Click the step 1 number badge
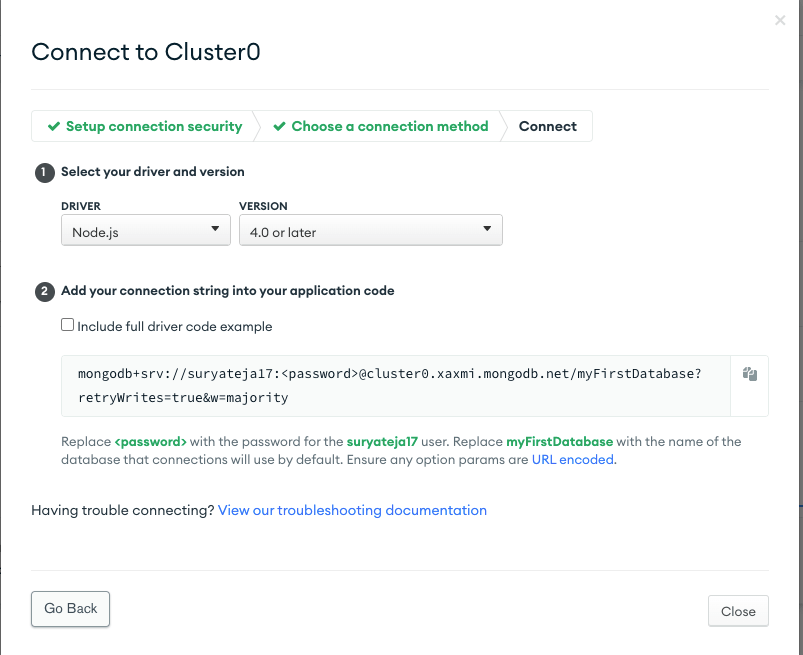 [x=45, y=173]
